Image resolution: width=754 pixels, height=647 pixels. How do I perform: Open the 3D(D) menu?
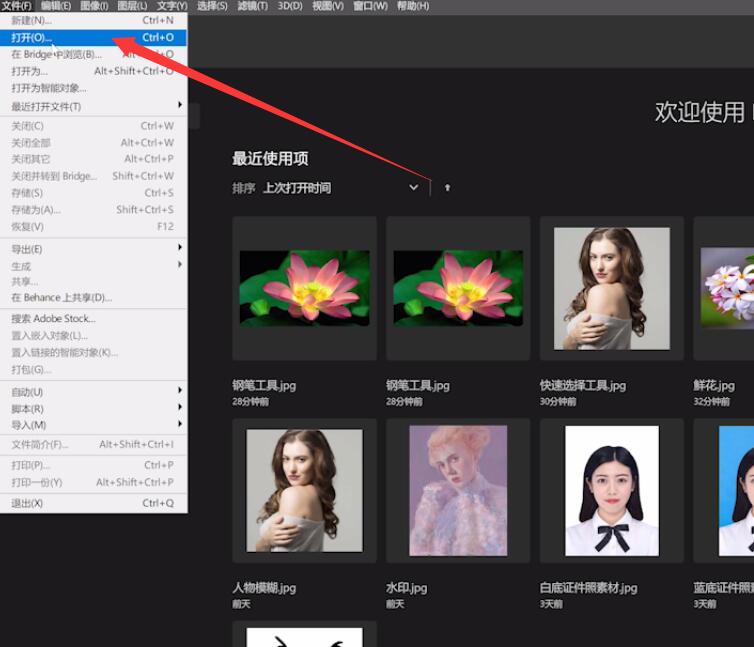[x=290, y=6]
